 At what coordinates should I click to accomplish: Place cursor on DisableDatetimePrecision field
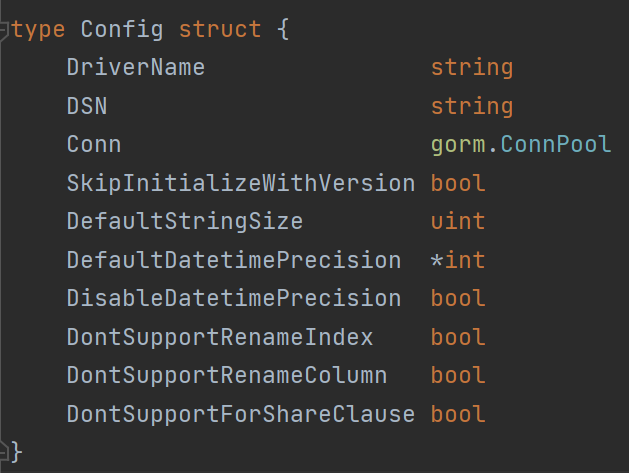coord(233,298)
